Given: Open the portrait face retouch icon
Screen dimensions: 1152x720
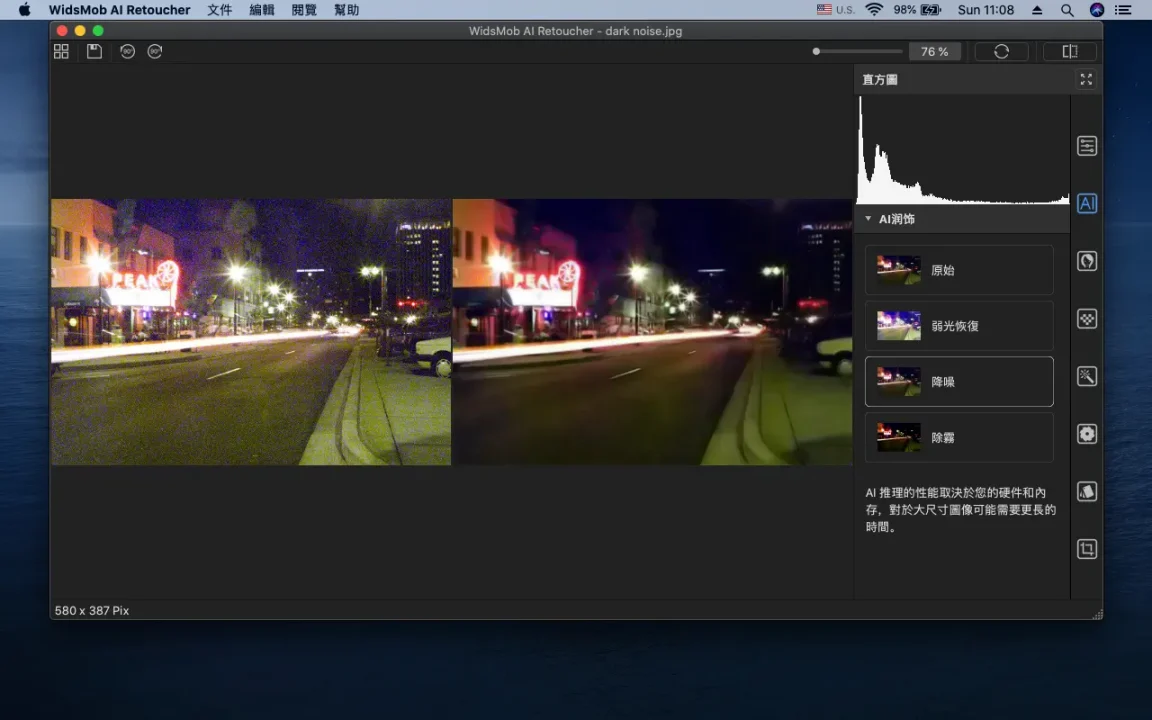Looking at the screenshot, I should pos(1087,261).
